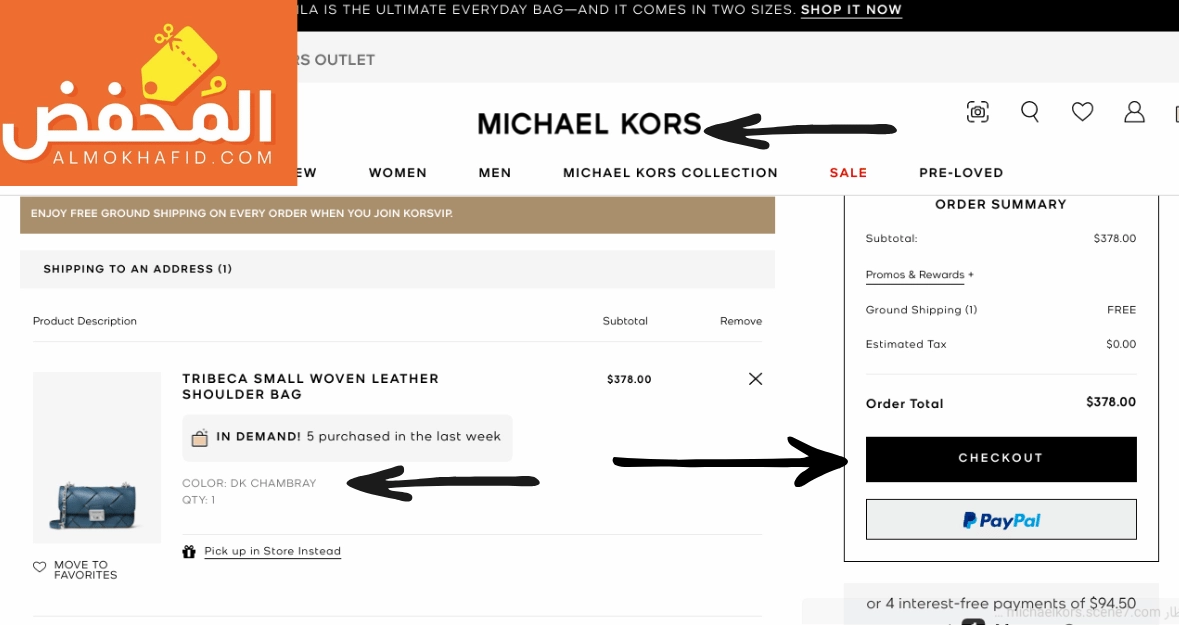Click the Outlet link in the top bar
The image size is (1179, 625).
point(344,60)
